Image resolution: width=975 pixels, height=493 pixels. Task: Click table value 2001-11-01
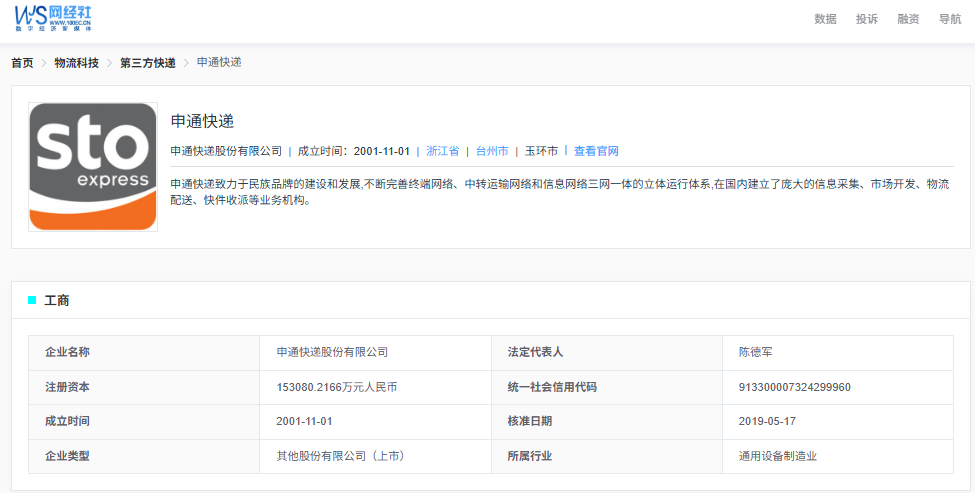click(376, 422)
